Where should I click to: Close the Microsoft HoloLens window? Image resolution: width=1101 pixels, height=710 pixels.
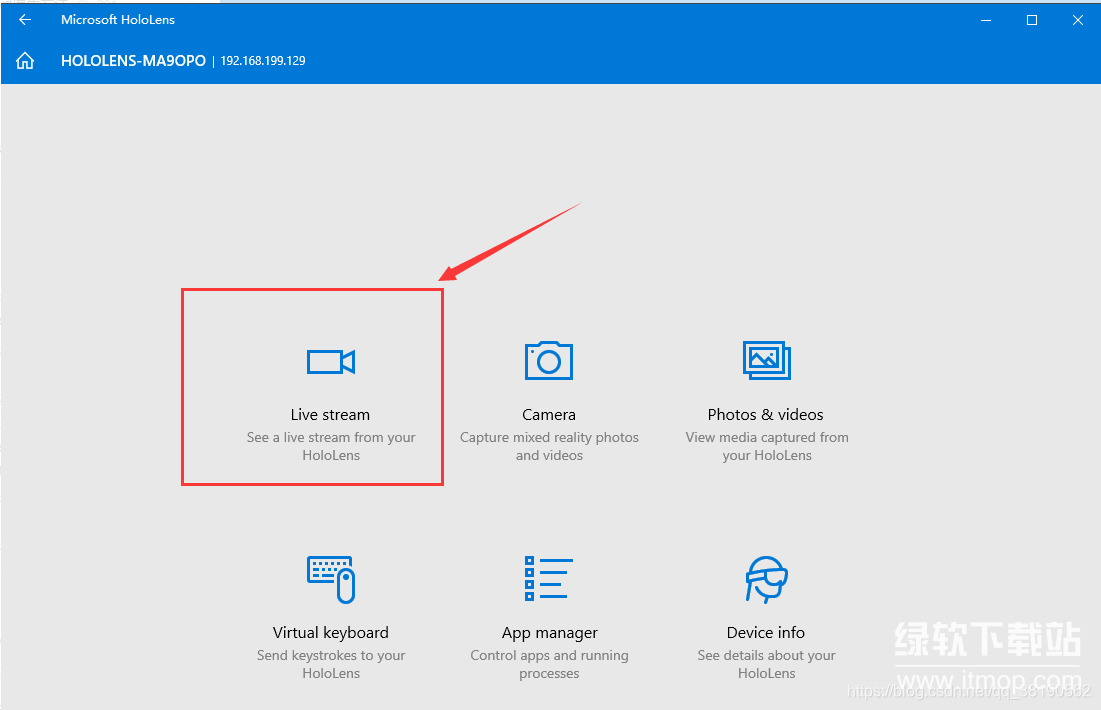click(x=1078, y=20)
